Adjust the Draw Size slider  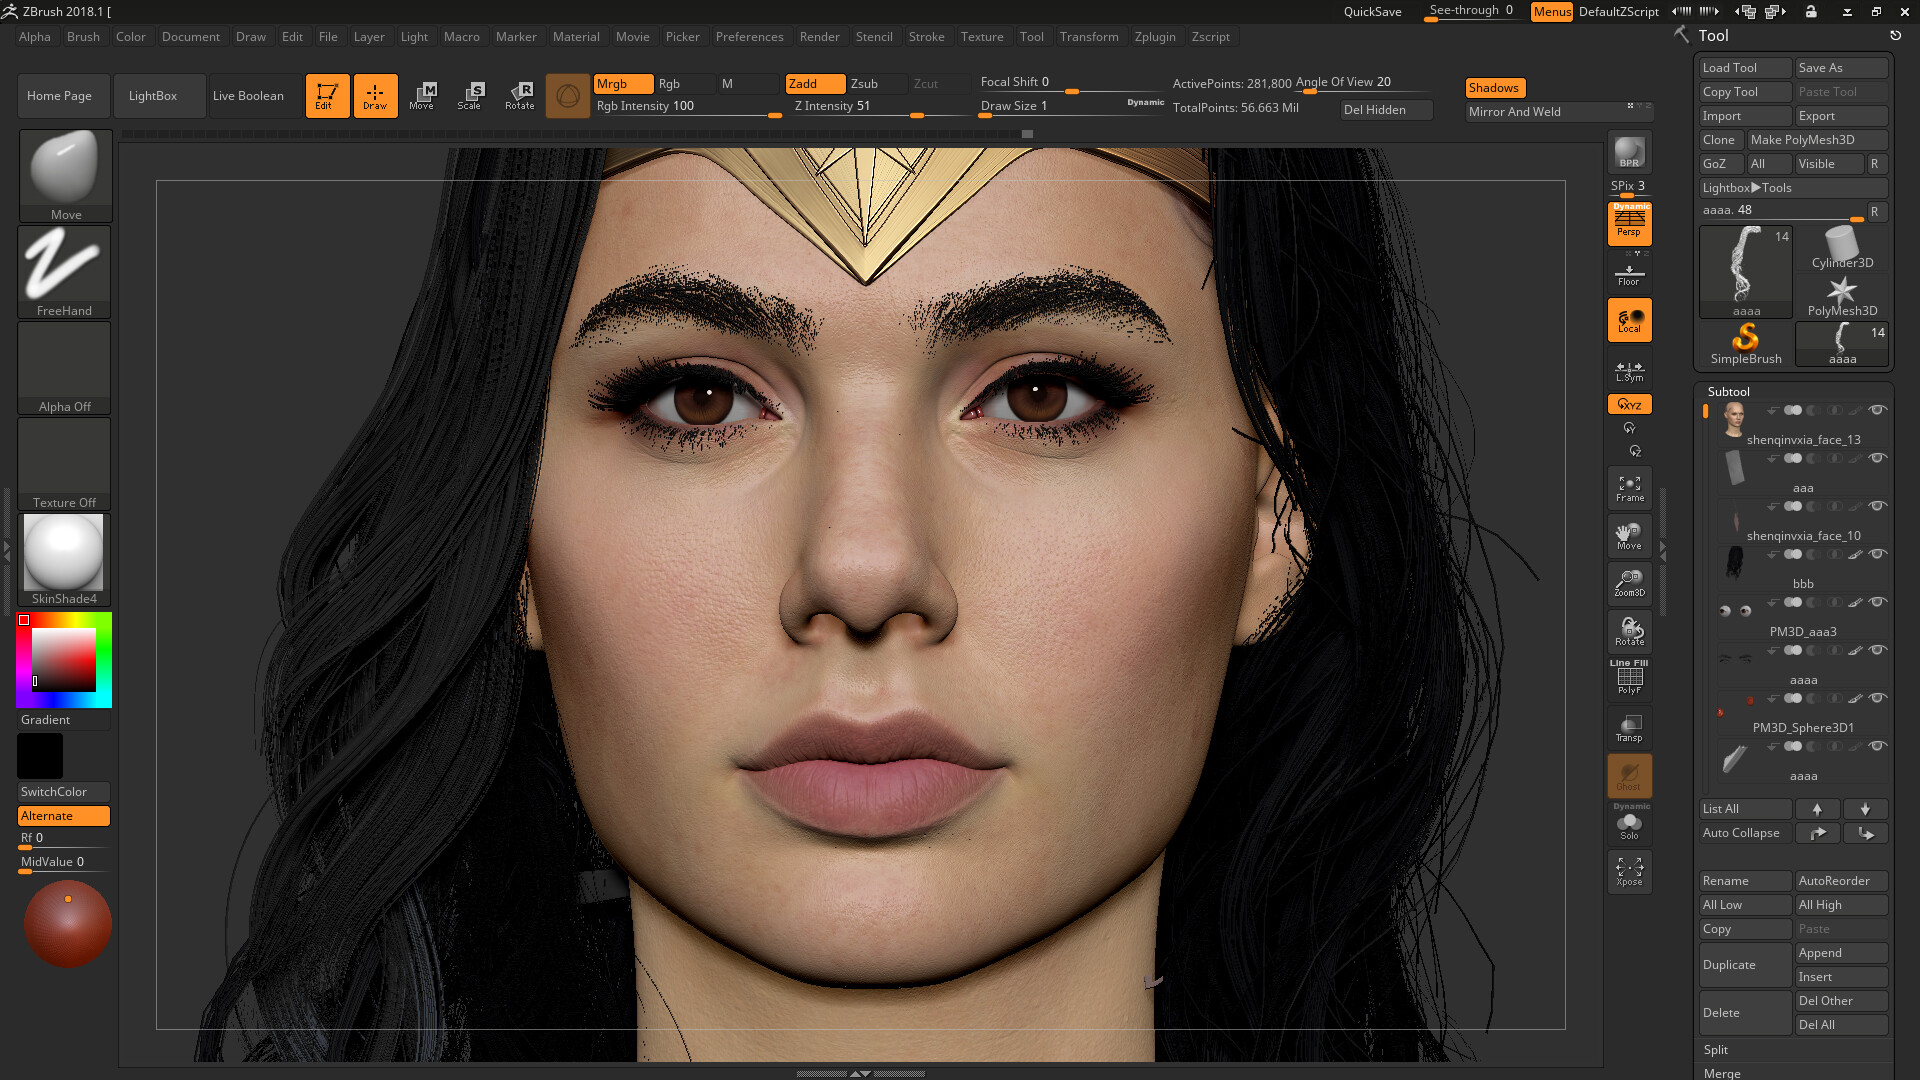pyautogui.click(x=1070, y=106)
